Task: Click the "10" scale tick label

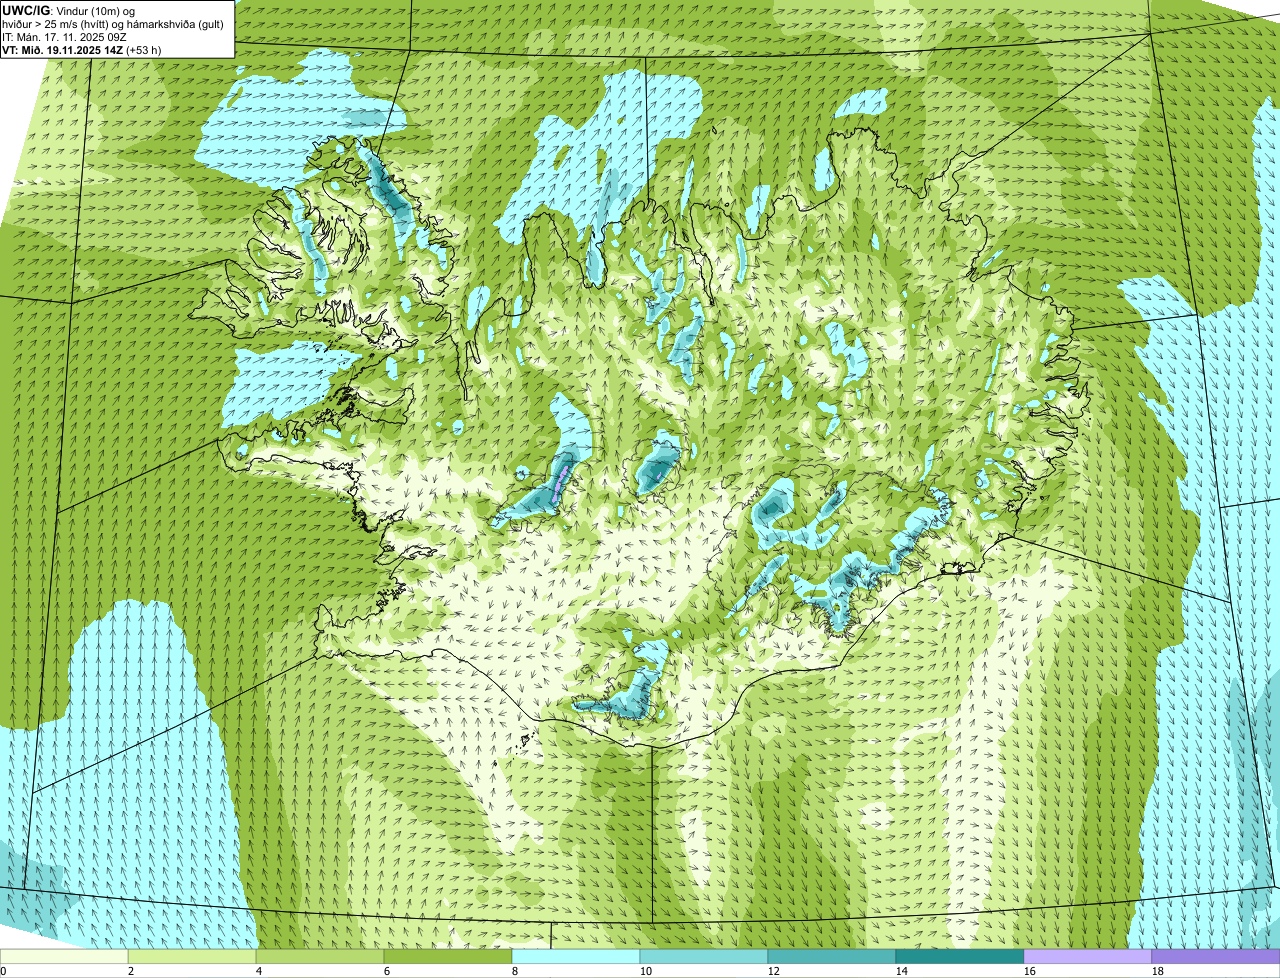Action: coord(646,971)
